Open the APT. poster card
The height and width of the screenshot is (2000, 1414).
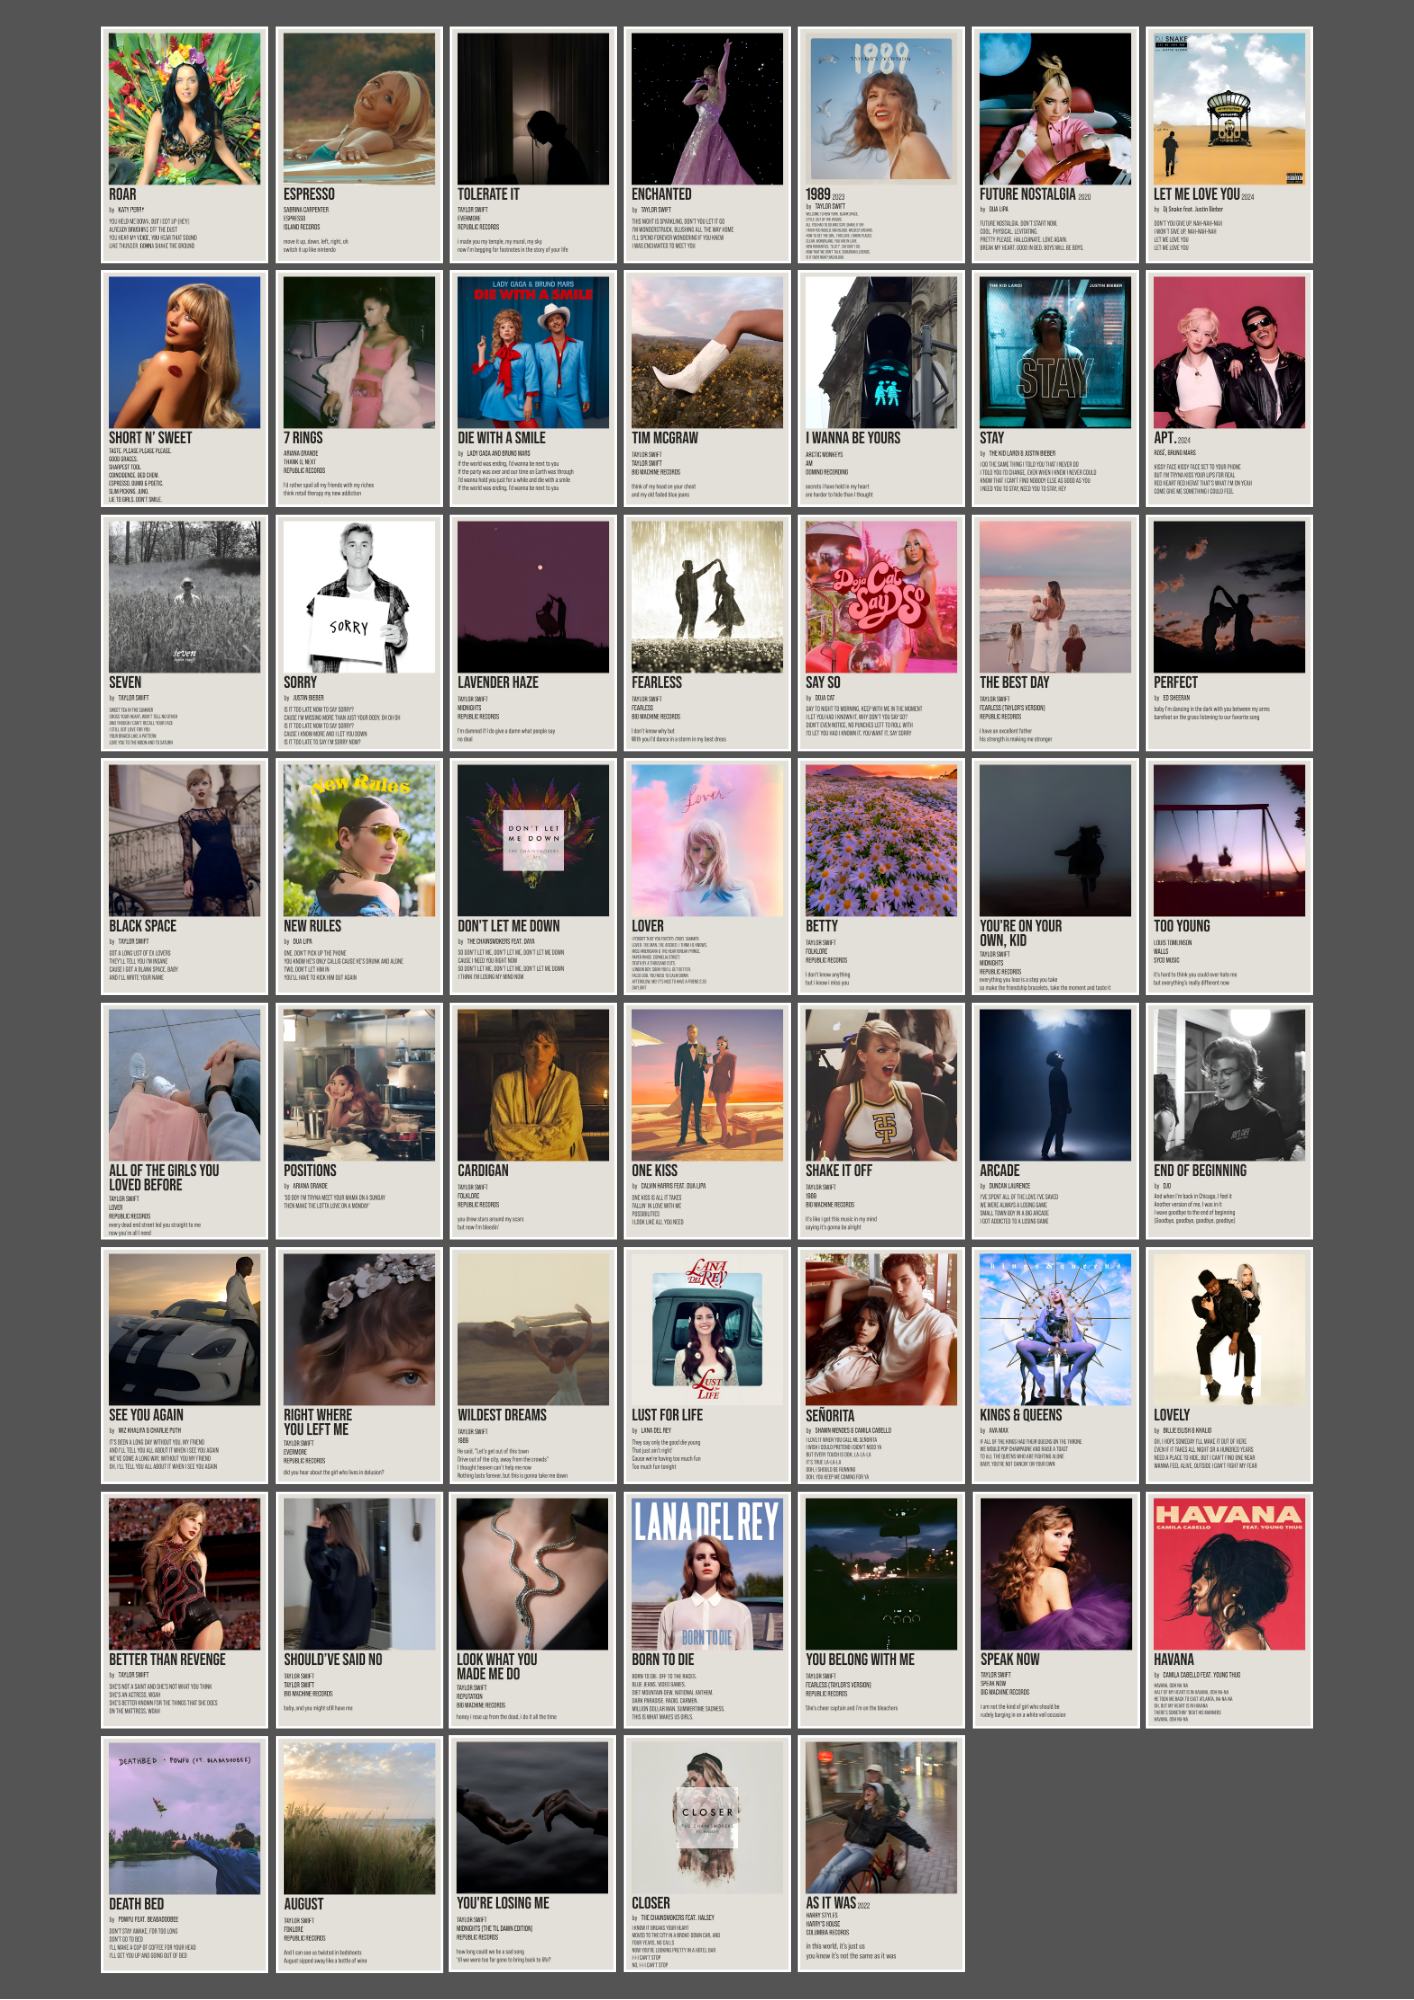pos(1229,389)
